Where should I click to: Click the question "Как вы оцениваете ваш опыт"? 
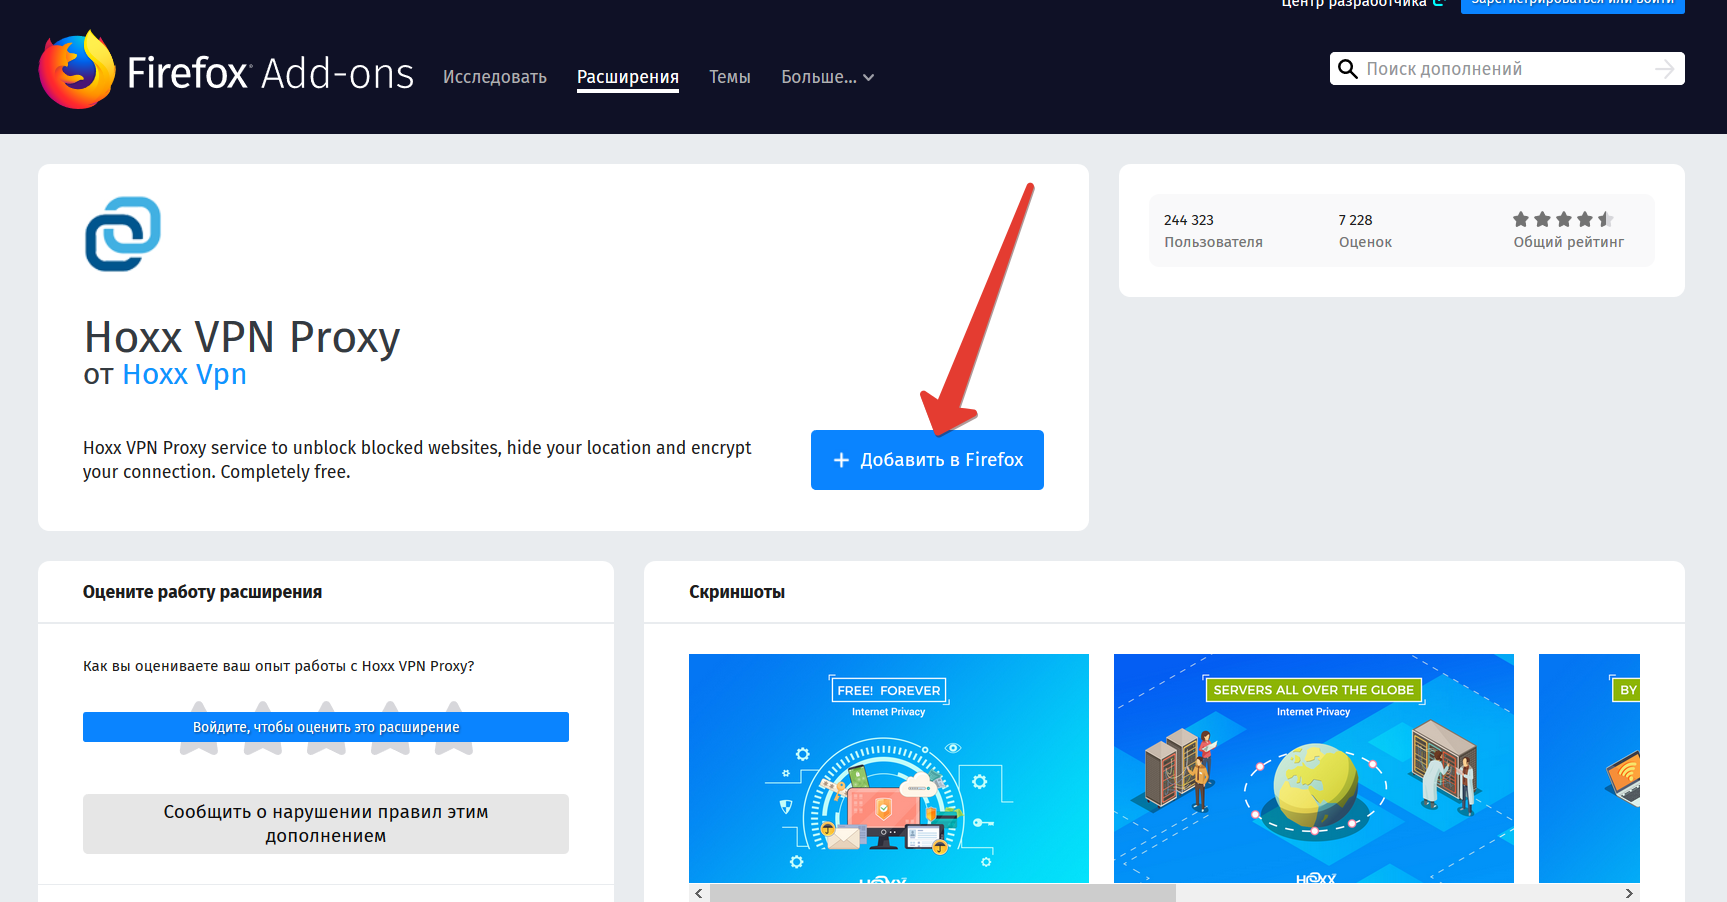point(279,666)
